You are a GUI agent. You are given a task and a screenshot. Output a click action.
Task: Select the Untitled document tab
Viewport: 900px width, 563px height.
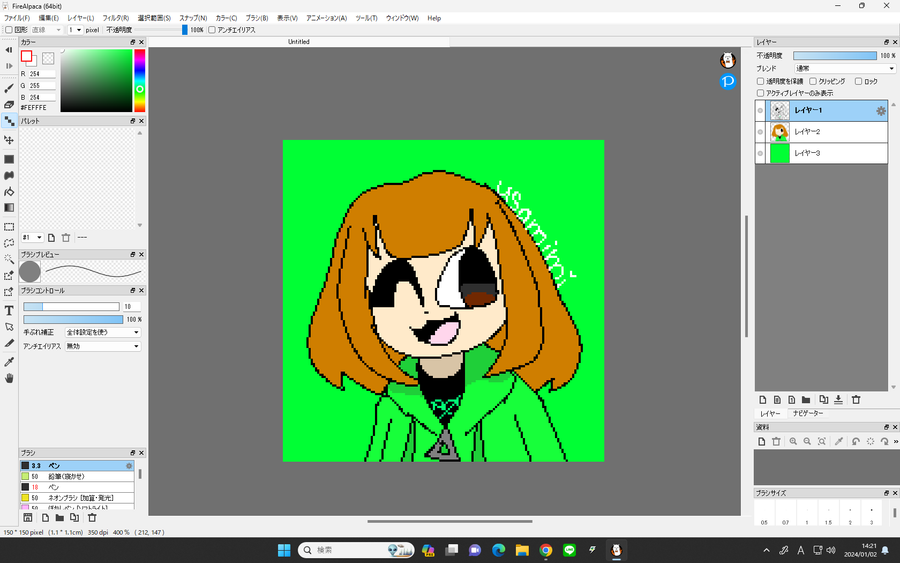[298, 42]
